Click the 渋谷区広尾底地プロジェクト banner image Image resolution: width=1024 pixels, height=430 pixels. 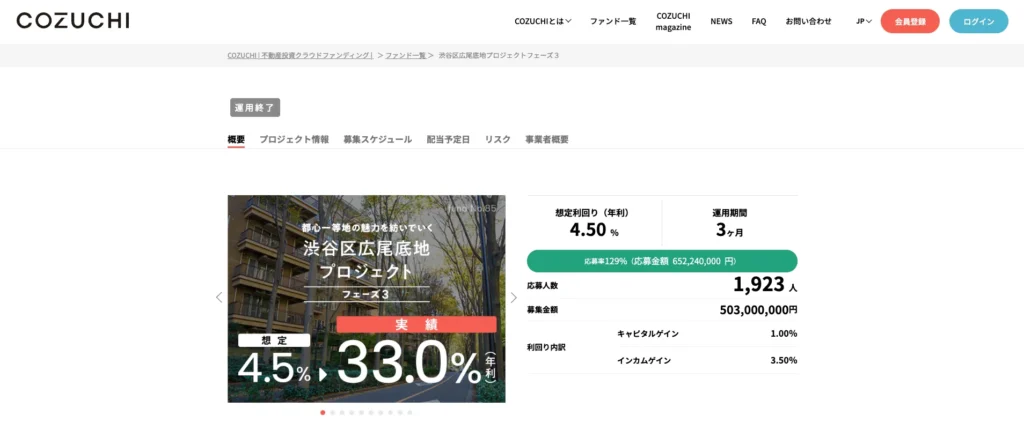click(366, 299)
